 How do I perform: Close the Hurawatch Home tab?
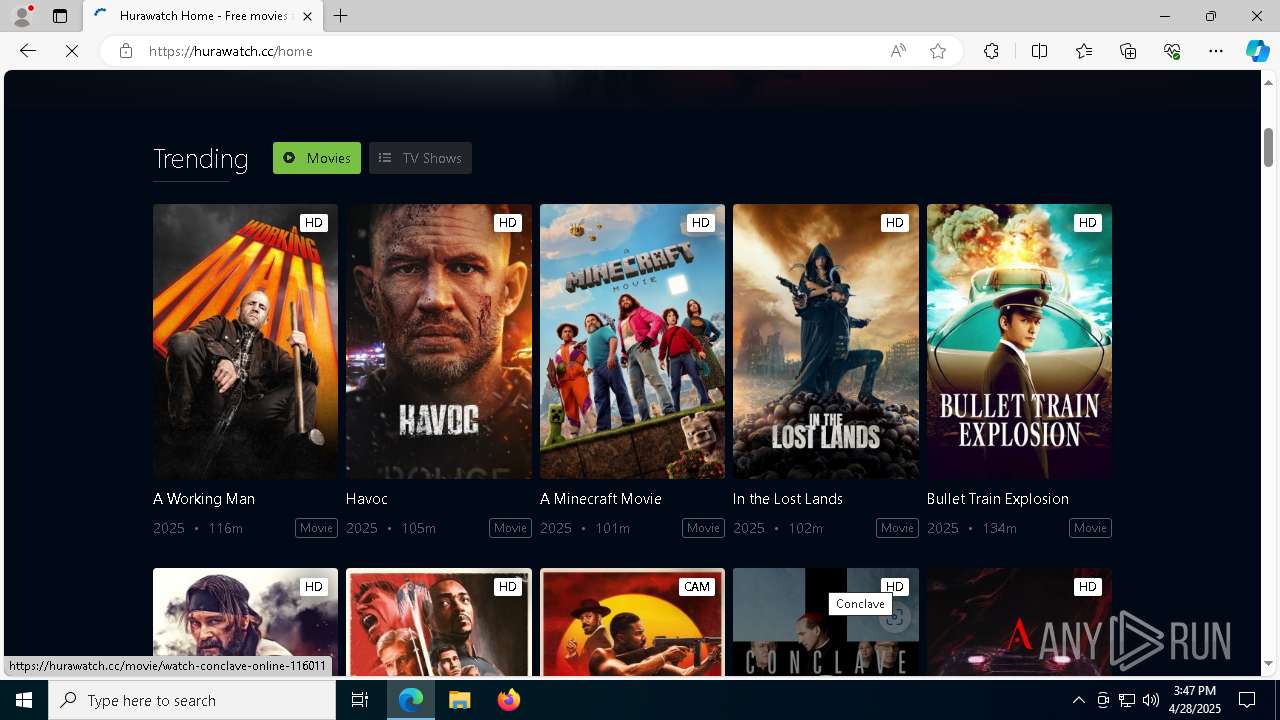coord(307,16)
